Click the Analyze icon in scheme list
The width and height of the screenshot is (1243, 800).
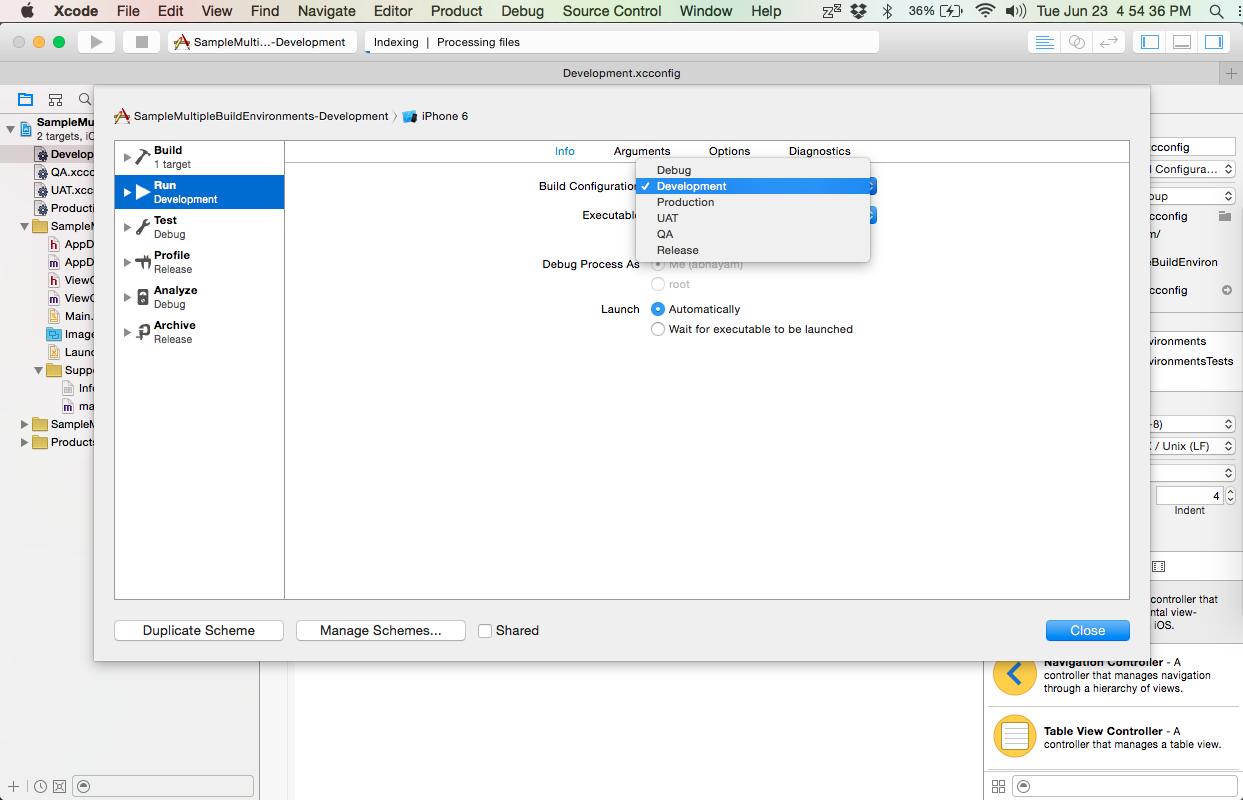click(143, 297)
